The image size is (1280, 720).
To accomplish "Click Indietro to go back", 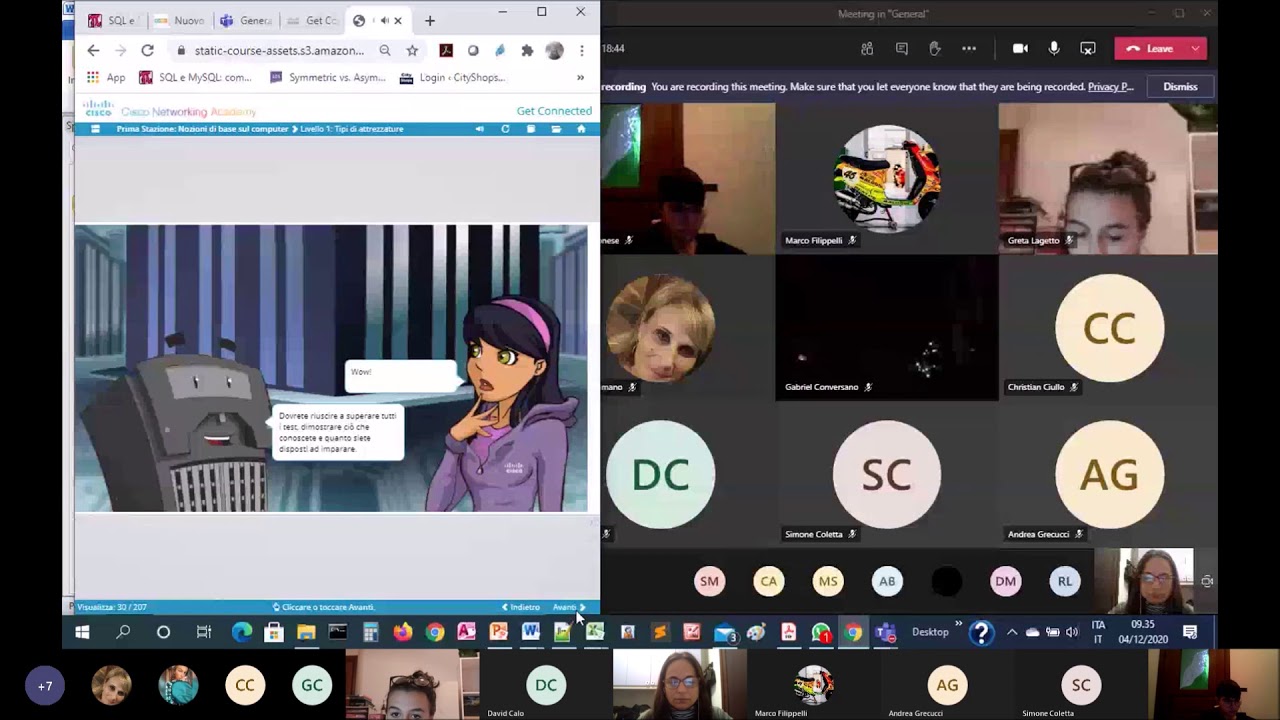I will pyautogui.click(x=521, y=607).
